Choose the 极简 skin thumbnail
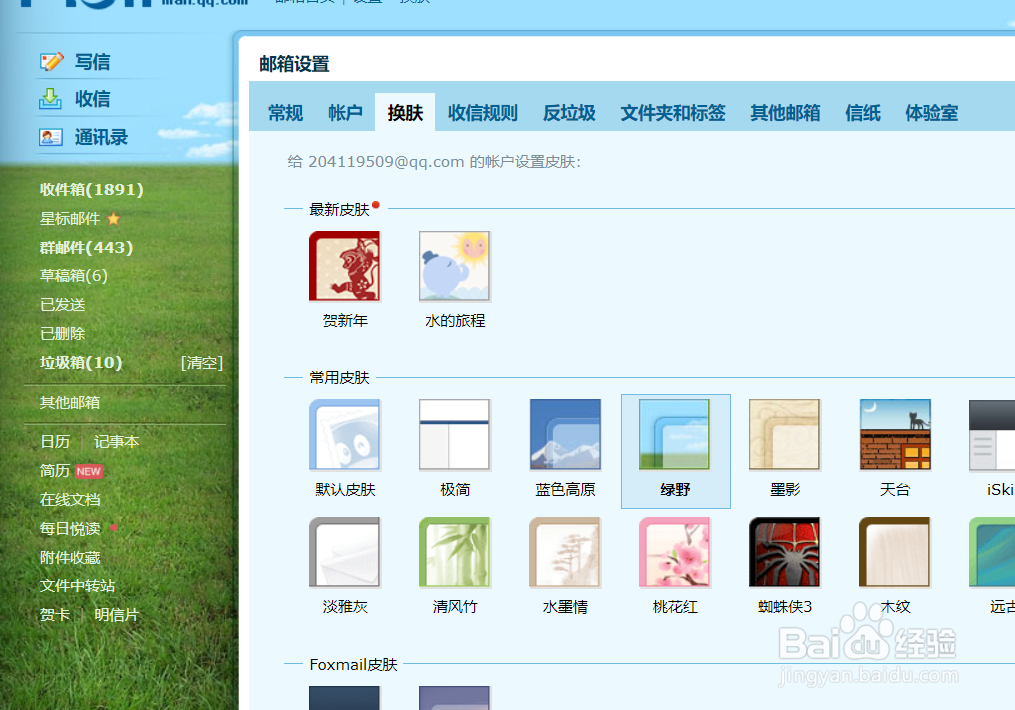This screenshot has width=1015, height=710. click(454, 434)
